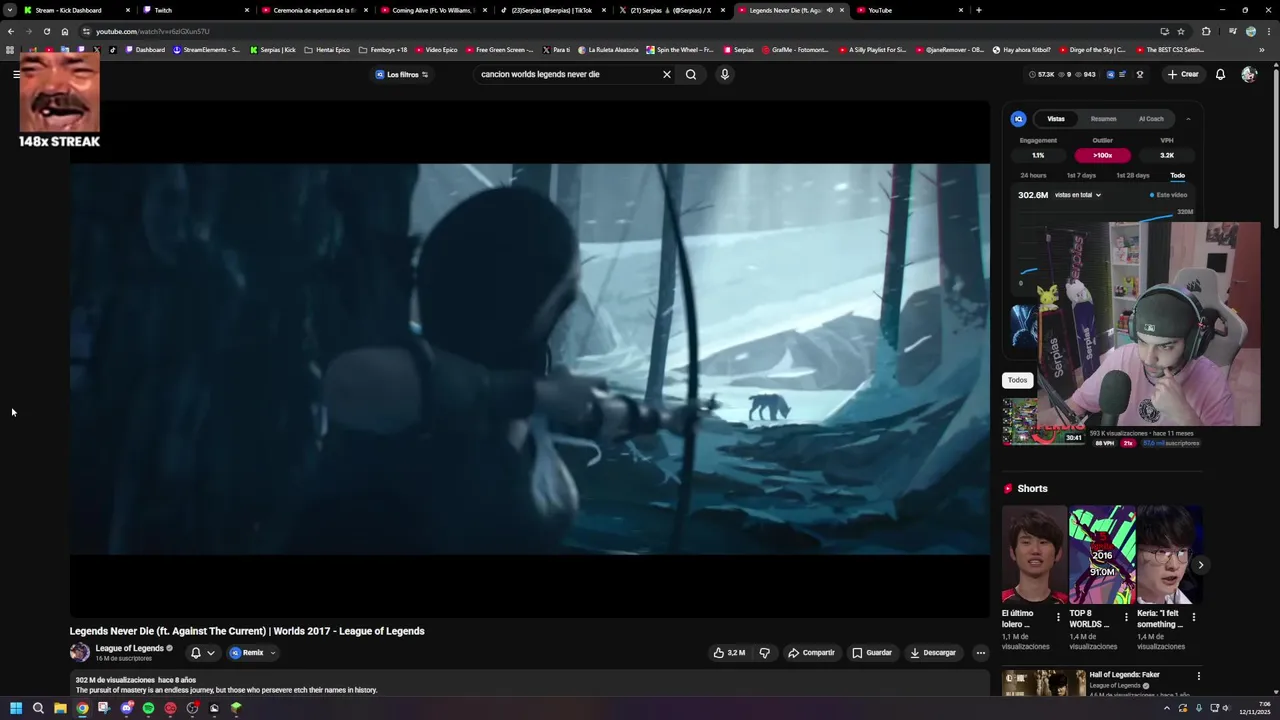
Task: Open the League of Legends channel name link
Action: (129, 648)
